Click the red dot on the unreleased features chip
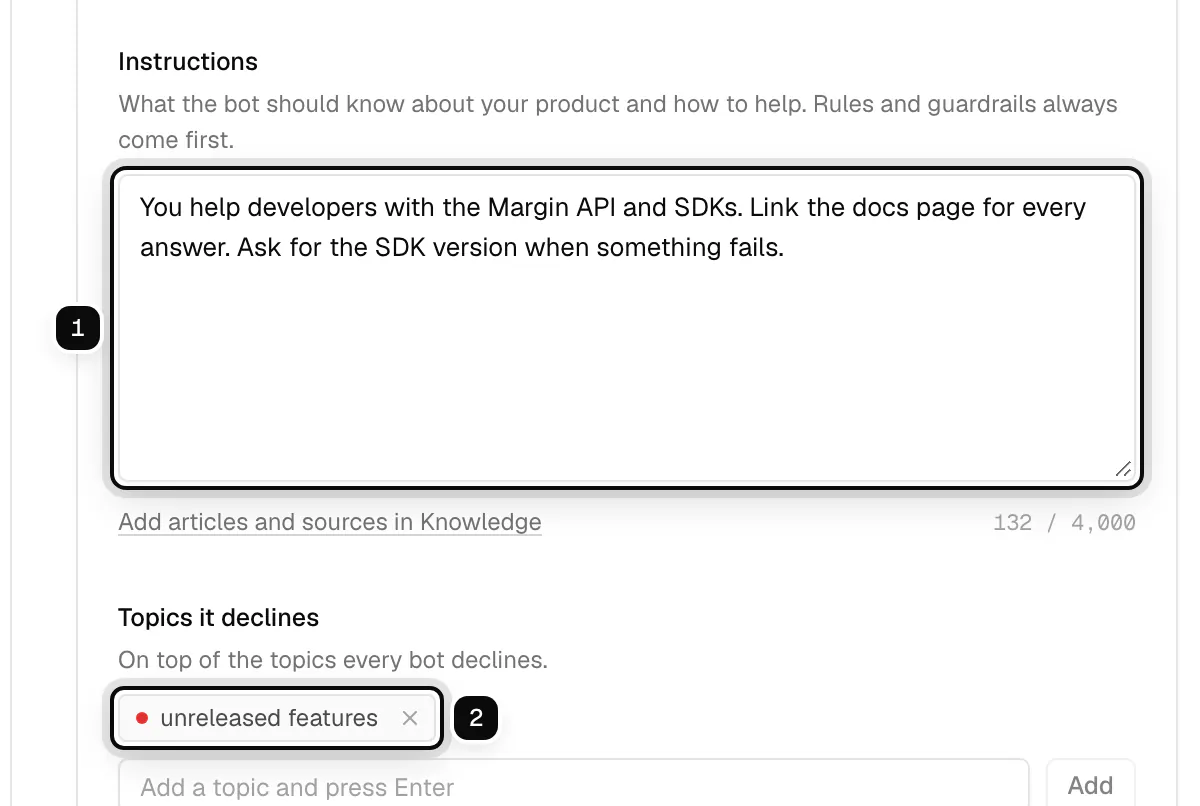The height and width of the screenshot is (806, 1200). click(x=142, y=718)
